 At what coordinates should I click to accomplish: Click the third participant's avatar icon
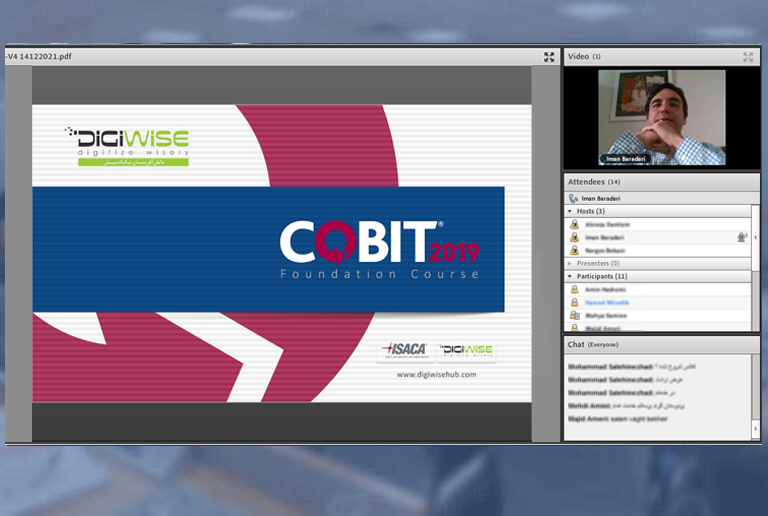pyautogui.click(x=574, y=315)
